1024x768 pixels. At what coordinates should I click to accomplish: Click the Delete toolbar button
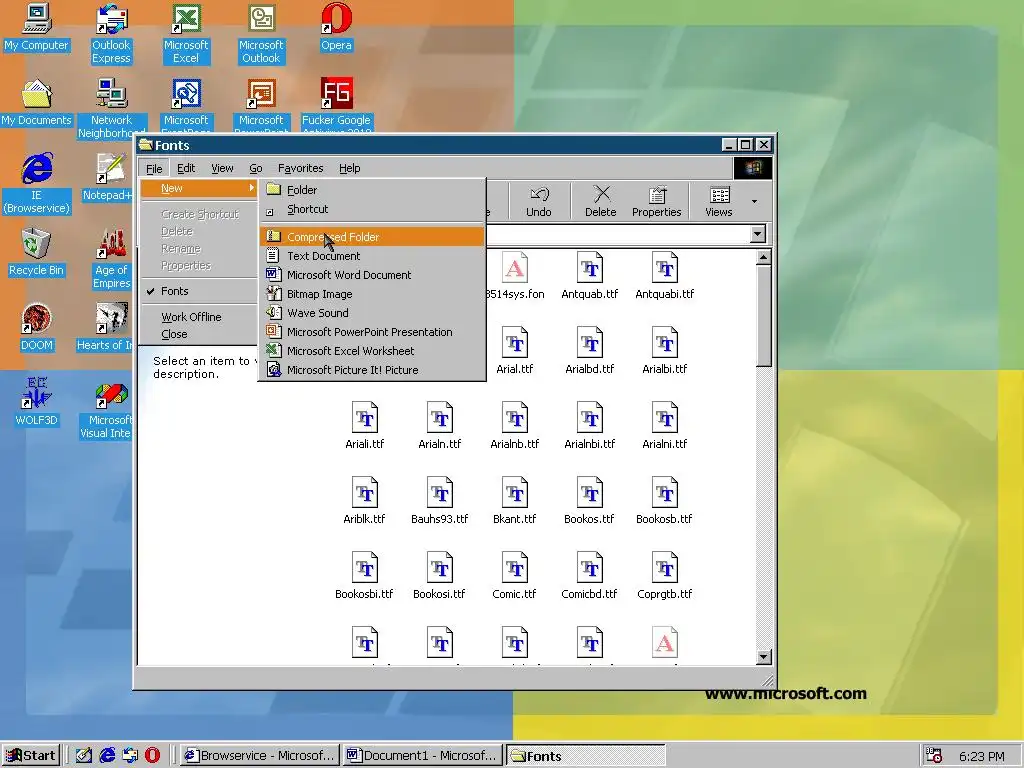600,201
